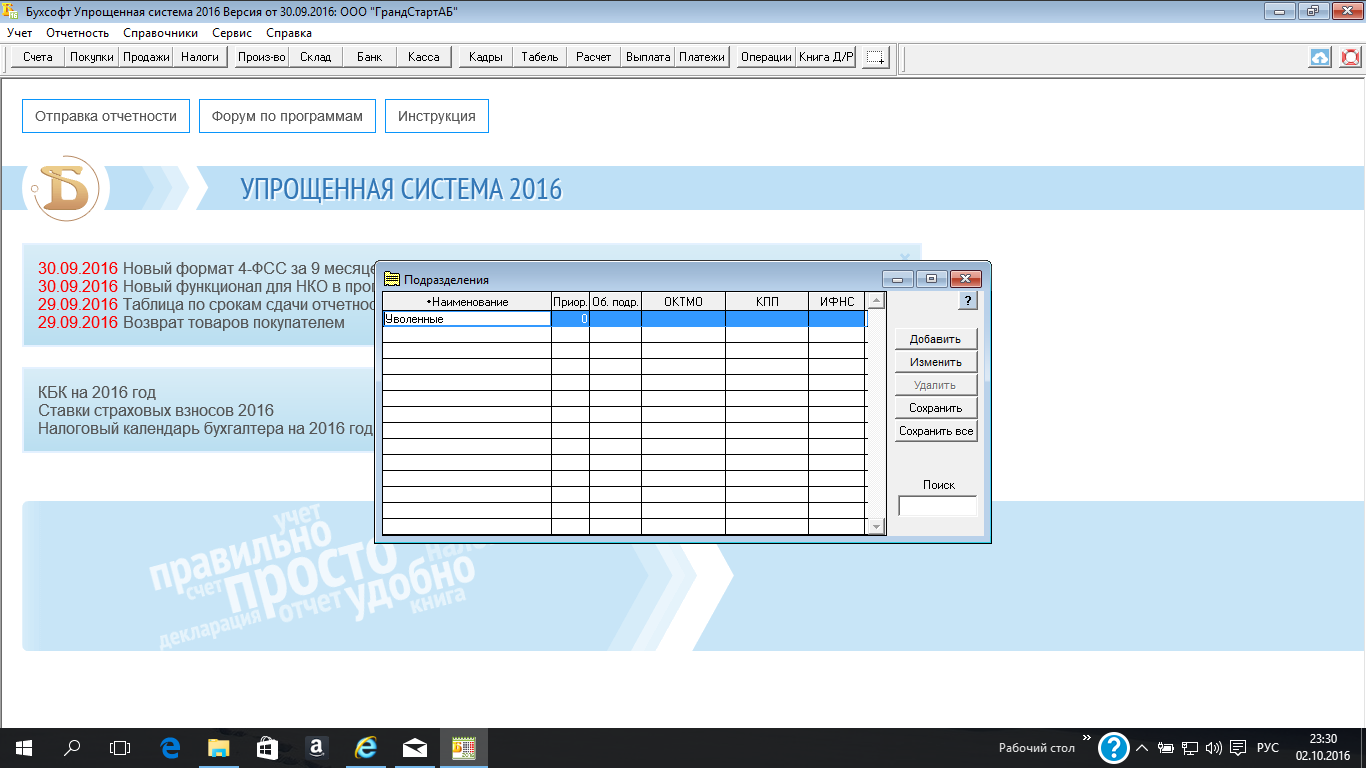Open the Справочники menu
1366x768 pixels.
[160, 33]
